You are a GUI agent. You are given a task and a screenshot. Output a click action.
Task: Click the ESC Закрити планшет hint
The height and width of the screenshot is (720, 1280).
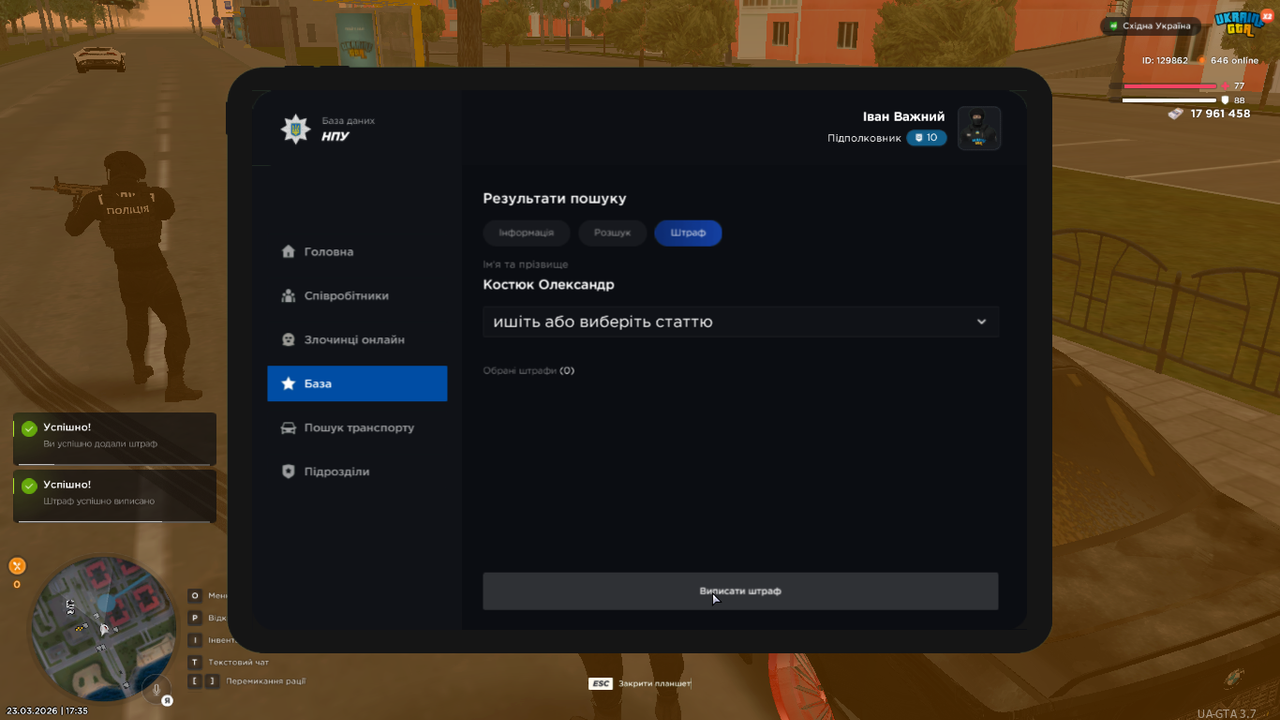[x=640, y=683]
